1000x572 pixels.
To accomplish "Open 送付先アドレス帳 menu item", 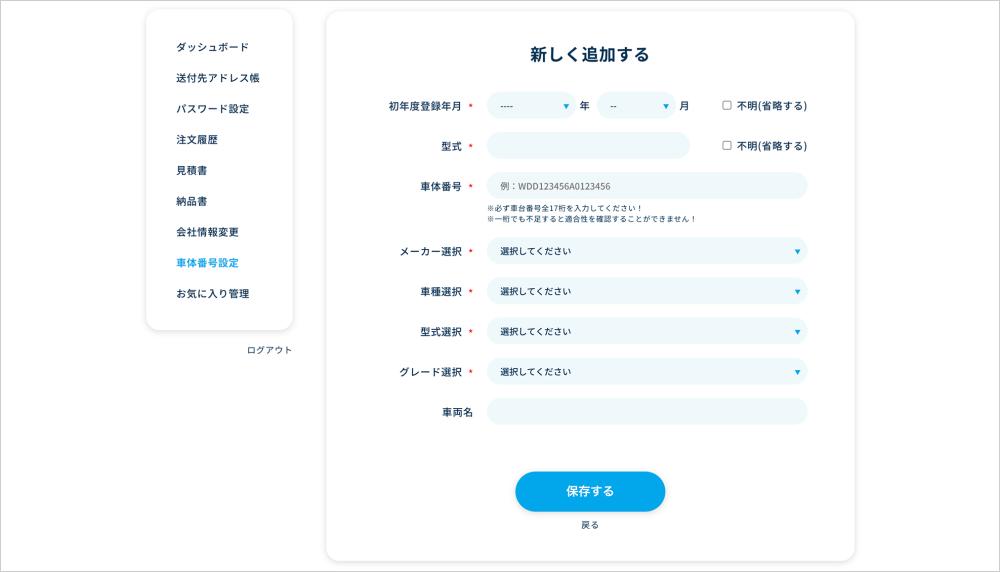I will coord(217,78).
